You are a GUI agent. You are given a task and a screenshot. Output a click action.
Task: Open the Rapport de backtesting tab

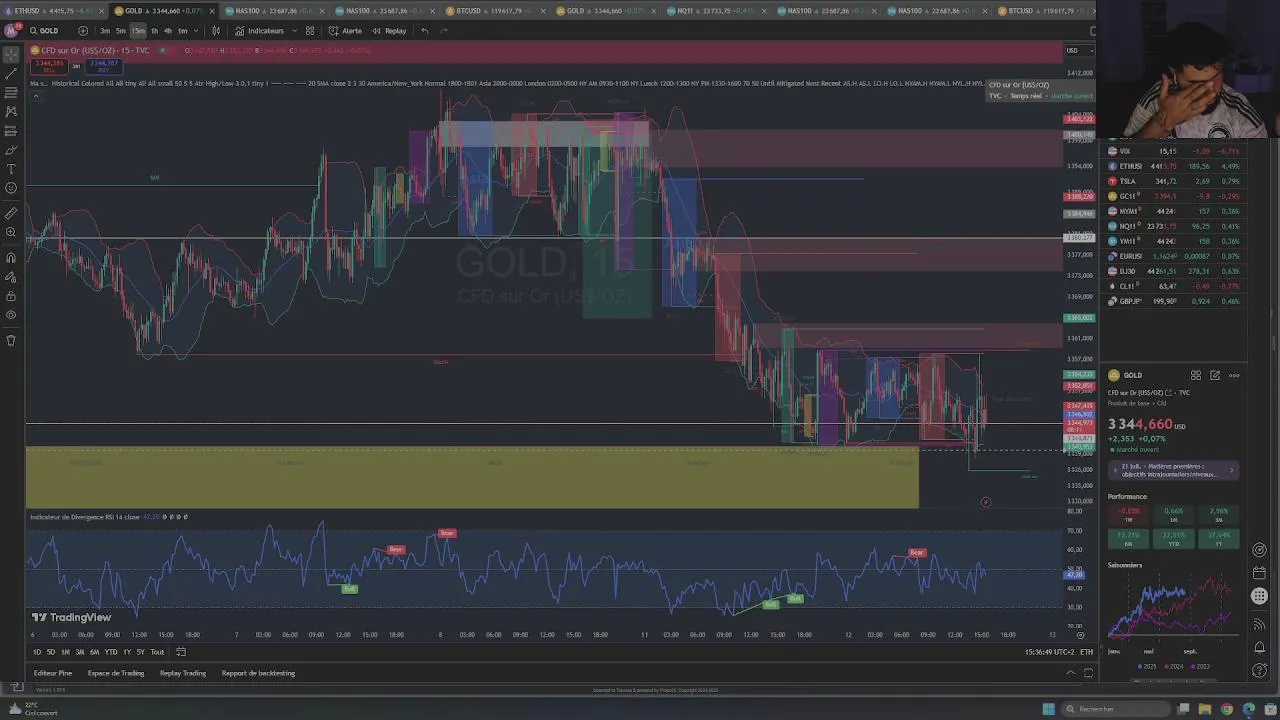point(258,673)
